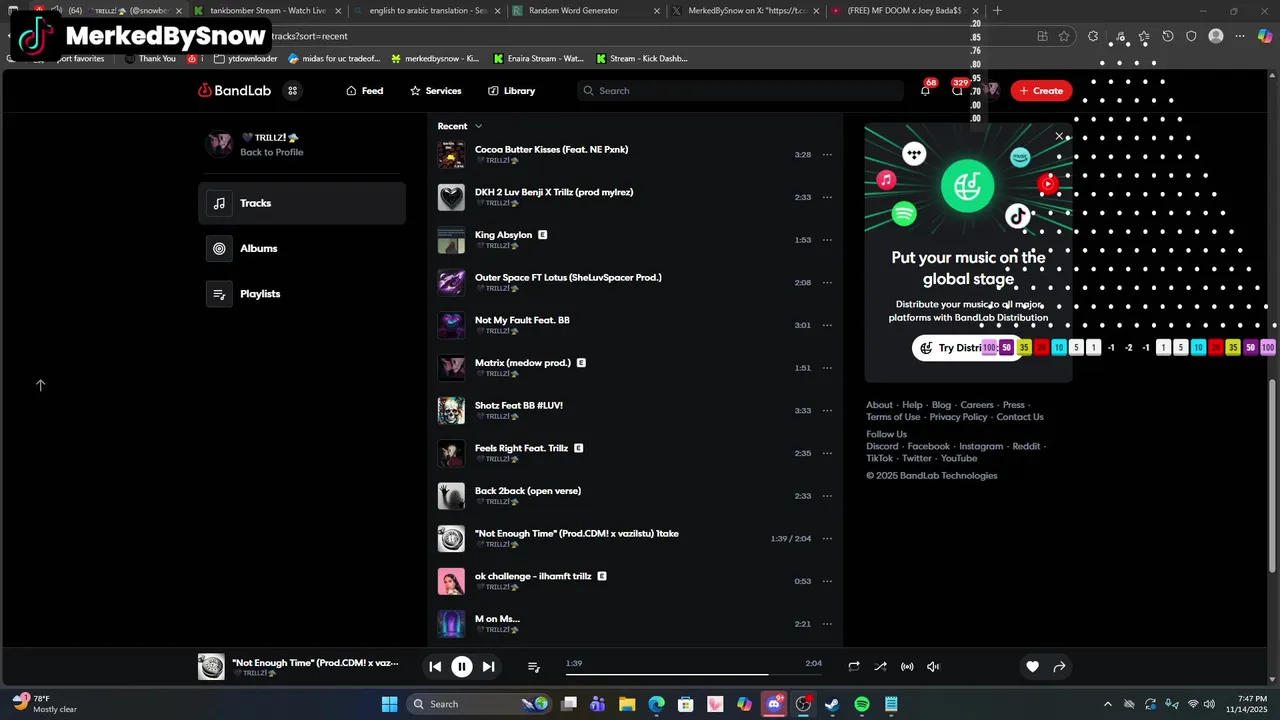Like the current track with heart
Image resolution: width=1280 pixels, height=720 pixels.
coord(1032,666)
